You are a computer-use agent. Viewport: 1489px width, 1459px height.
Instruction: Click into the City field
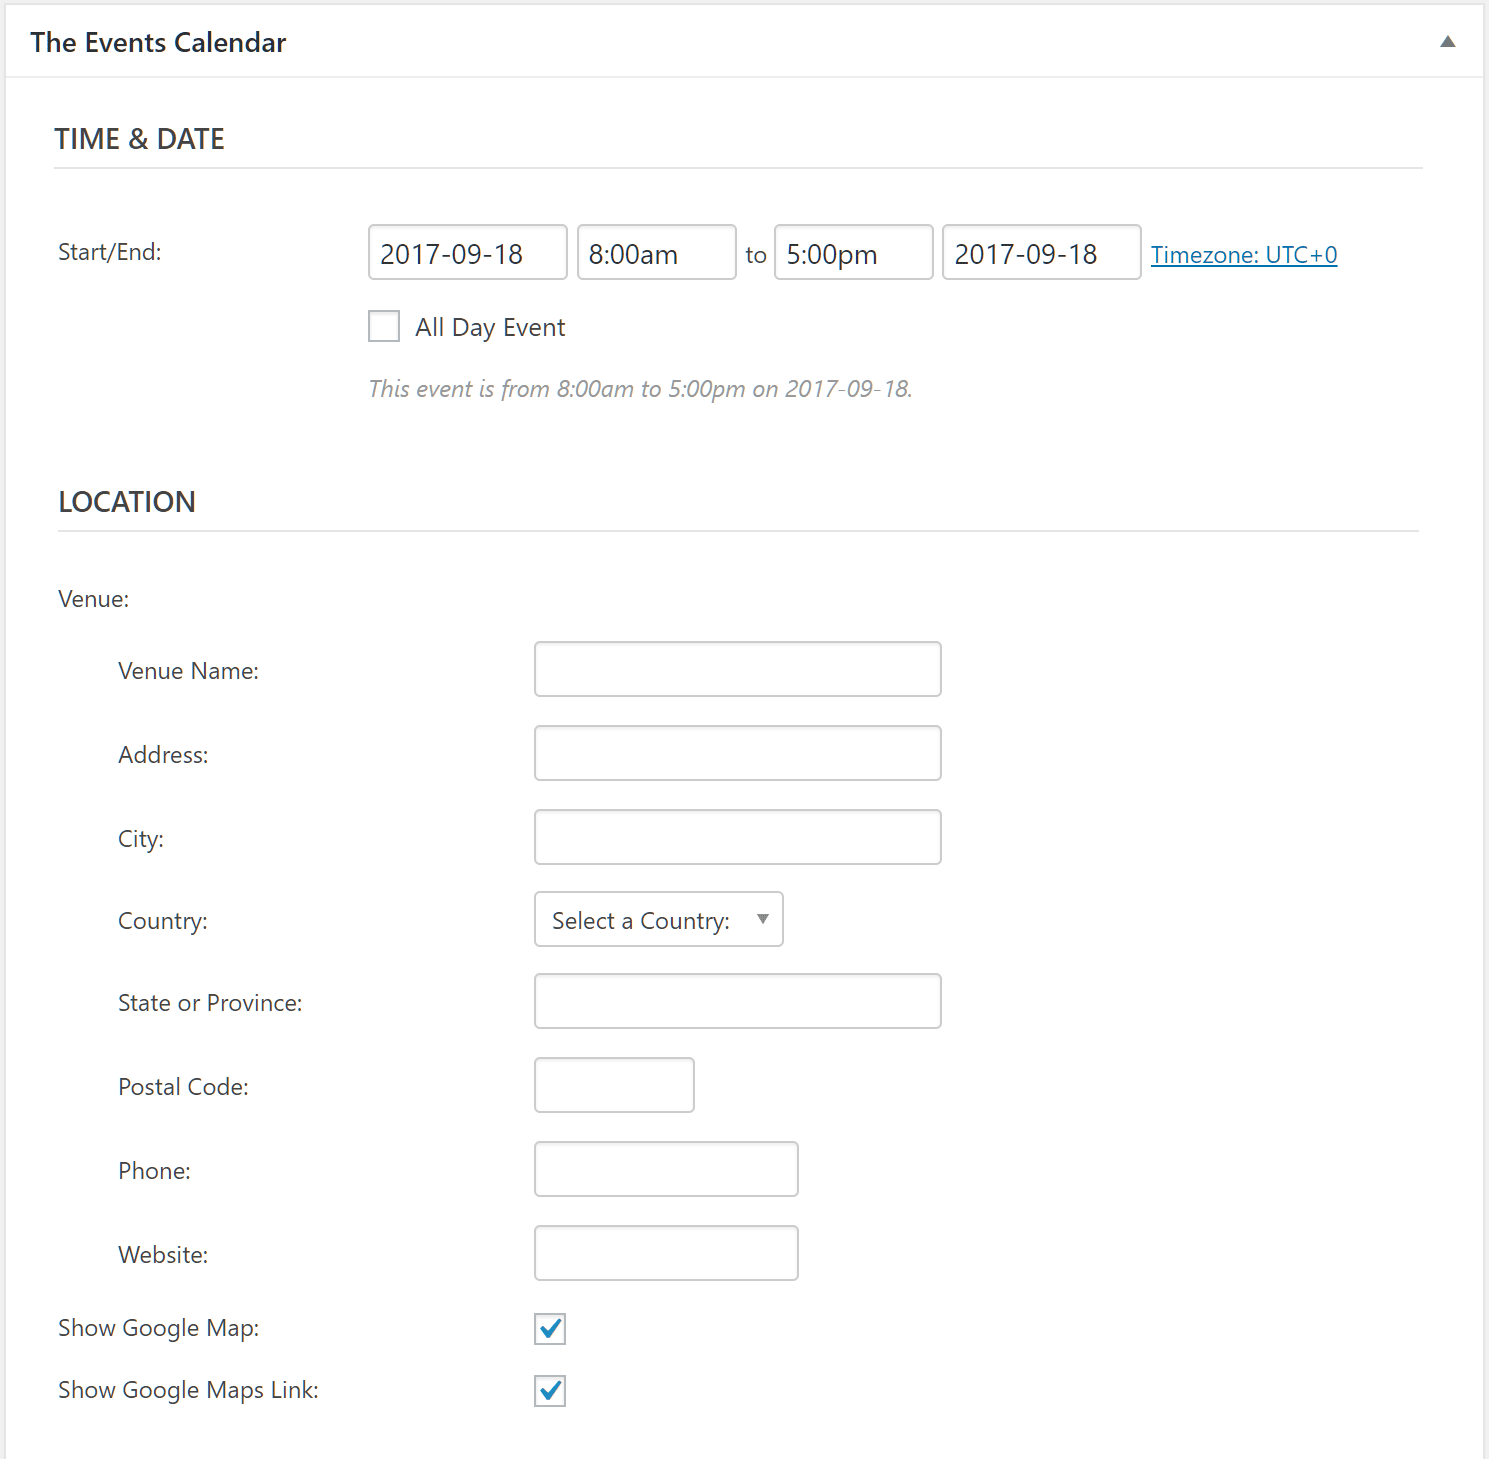pyautogui.click(x=737, y=837)
